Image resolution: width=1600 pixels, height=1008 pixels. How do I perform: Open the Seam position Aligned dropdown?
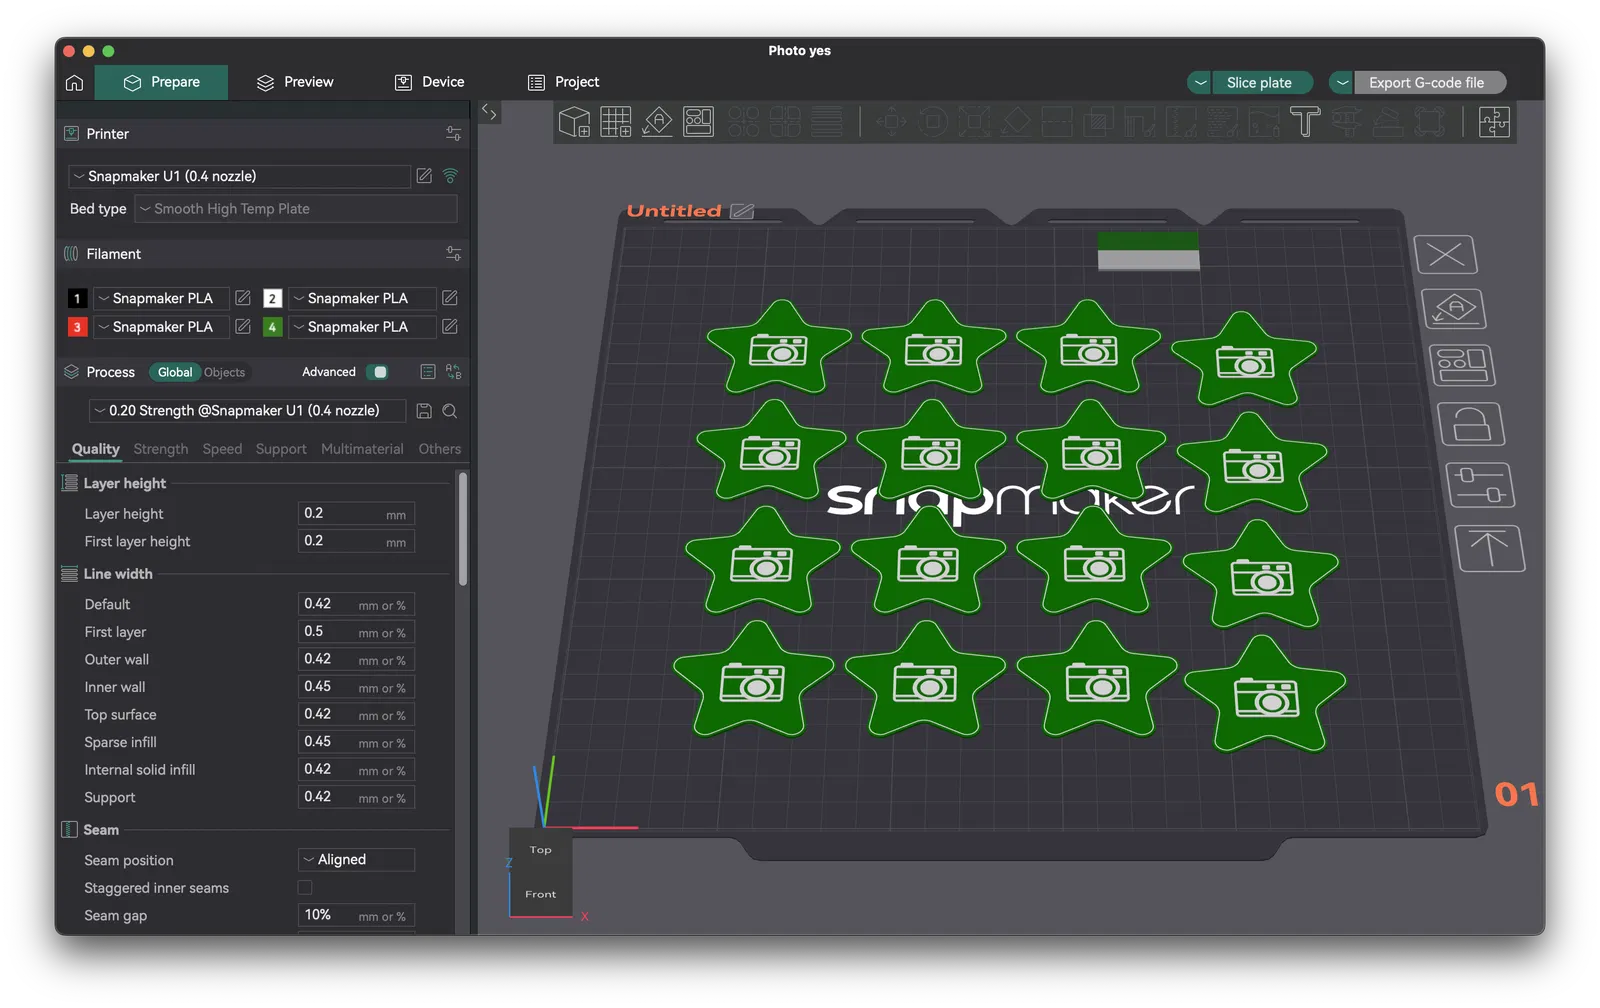click(356, 859)
